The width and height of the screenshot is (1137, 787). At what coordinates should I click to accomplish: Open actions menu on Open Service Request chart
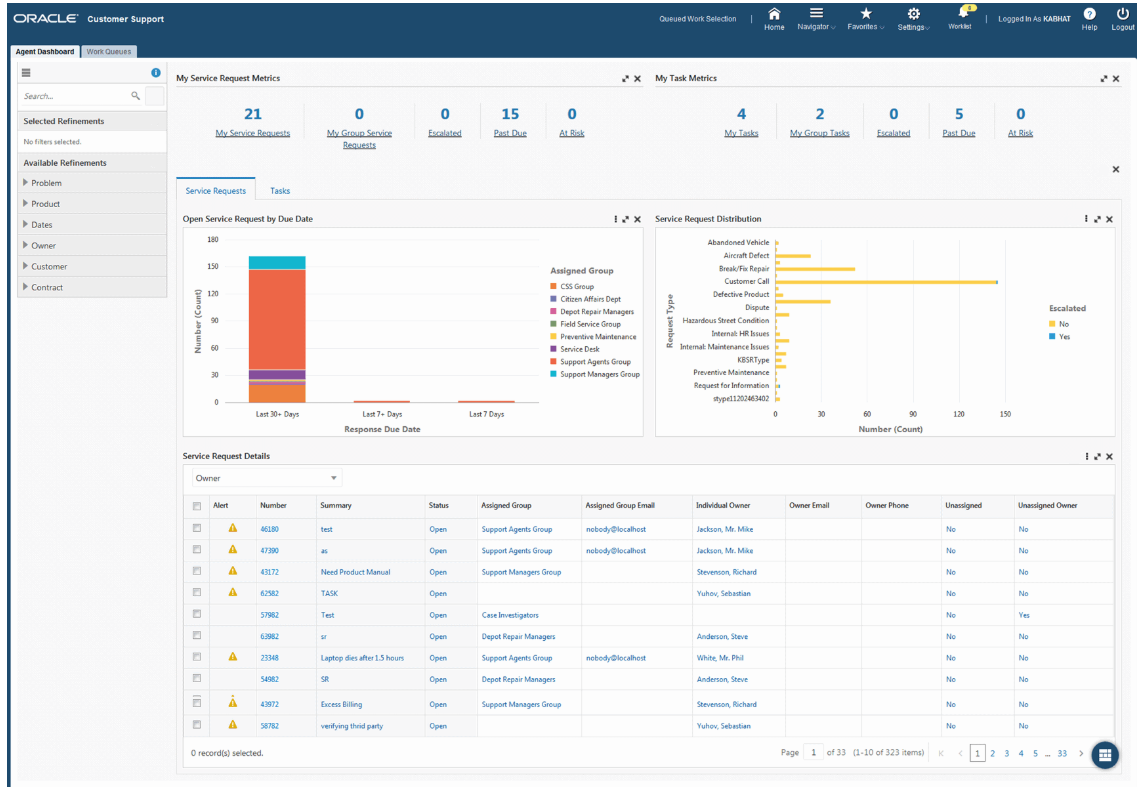tap(617, 218)
